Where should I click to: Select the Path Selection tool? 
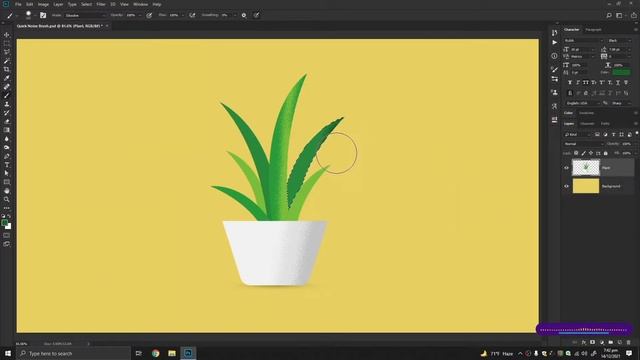(7, 173)
